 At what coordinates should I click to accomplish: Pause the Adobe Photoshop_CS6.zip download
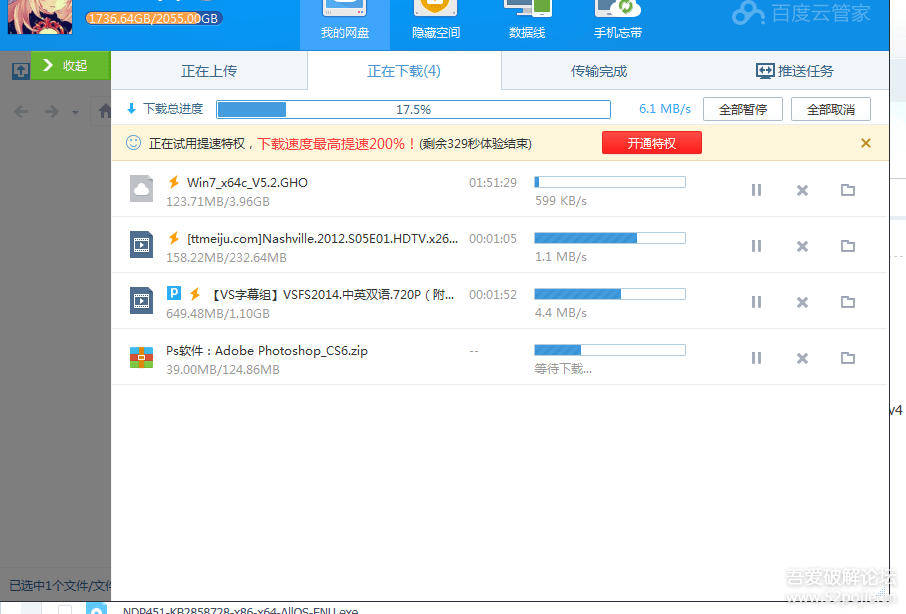(x=756, y=358)
